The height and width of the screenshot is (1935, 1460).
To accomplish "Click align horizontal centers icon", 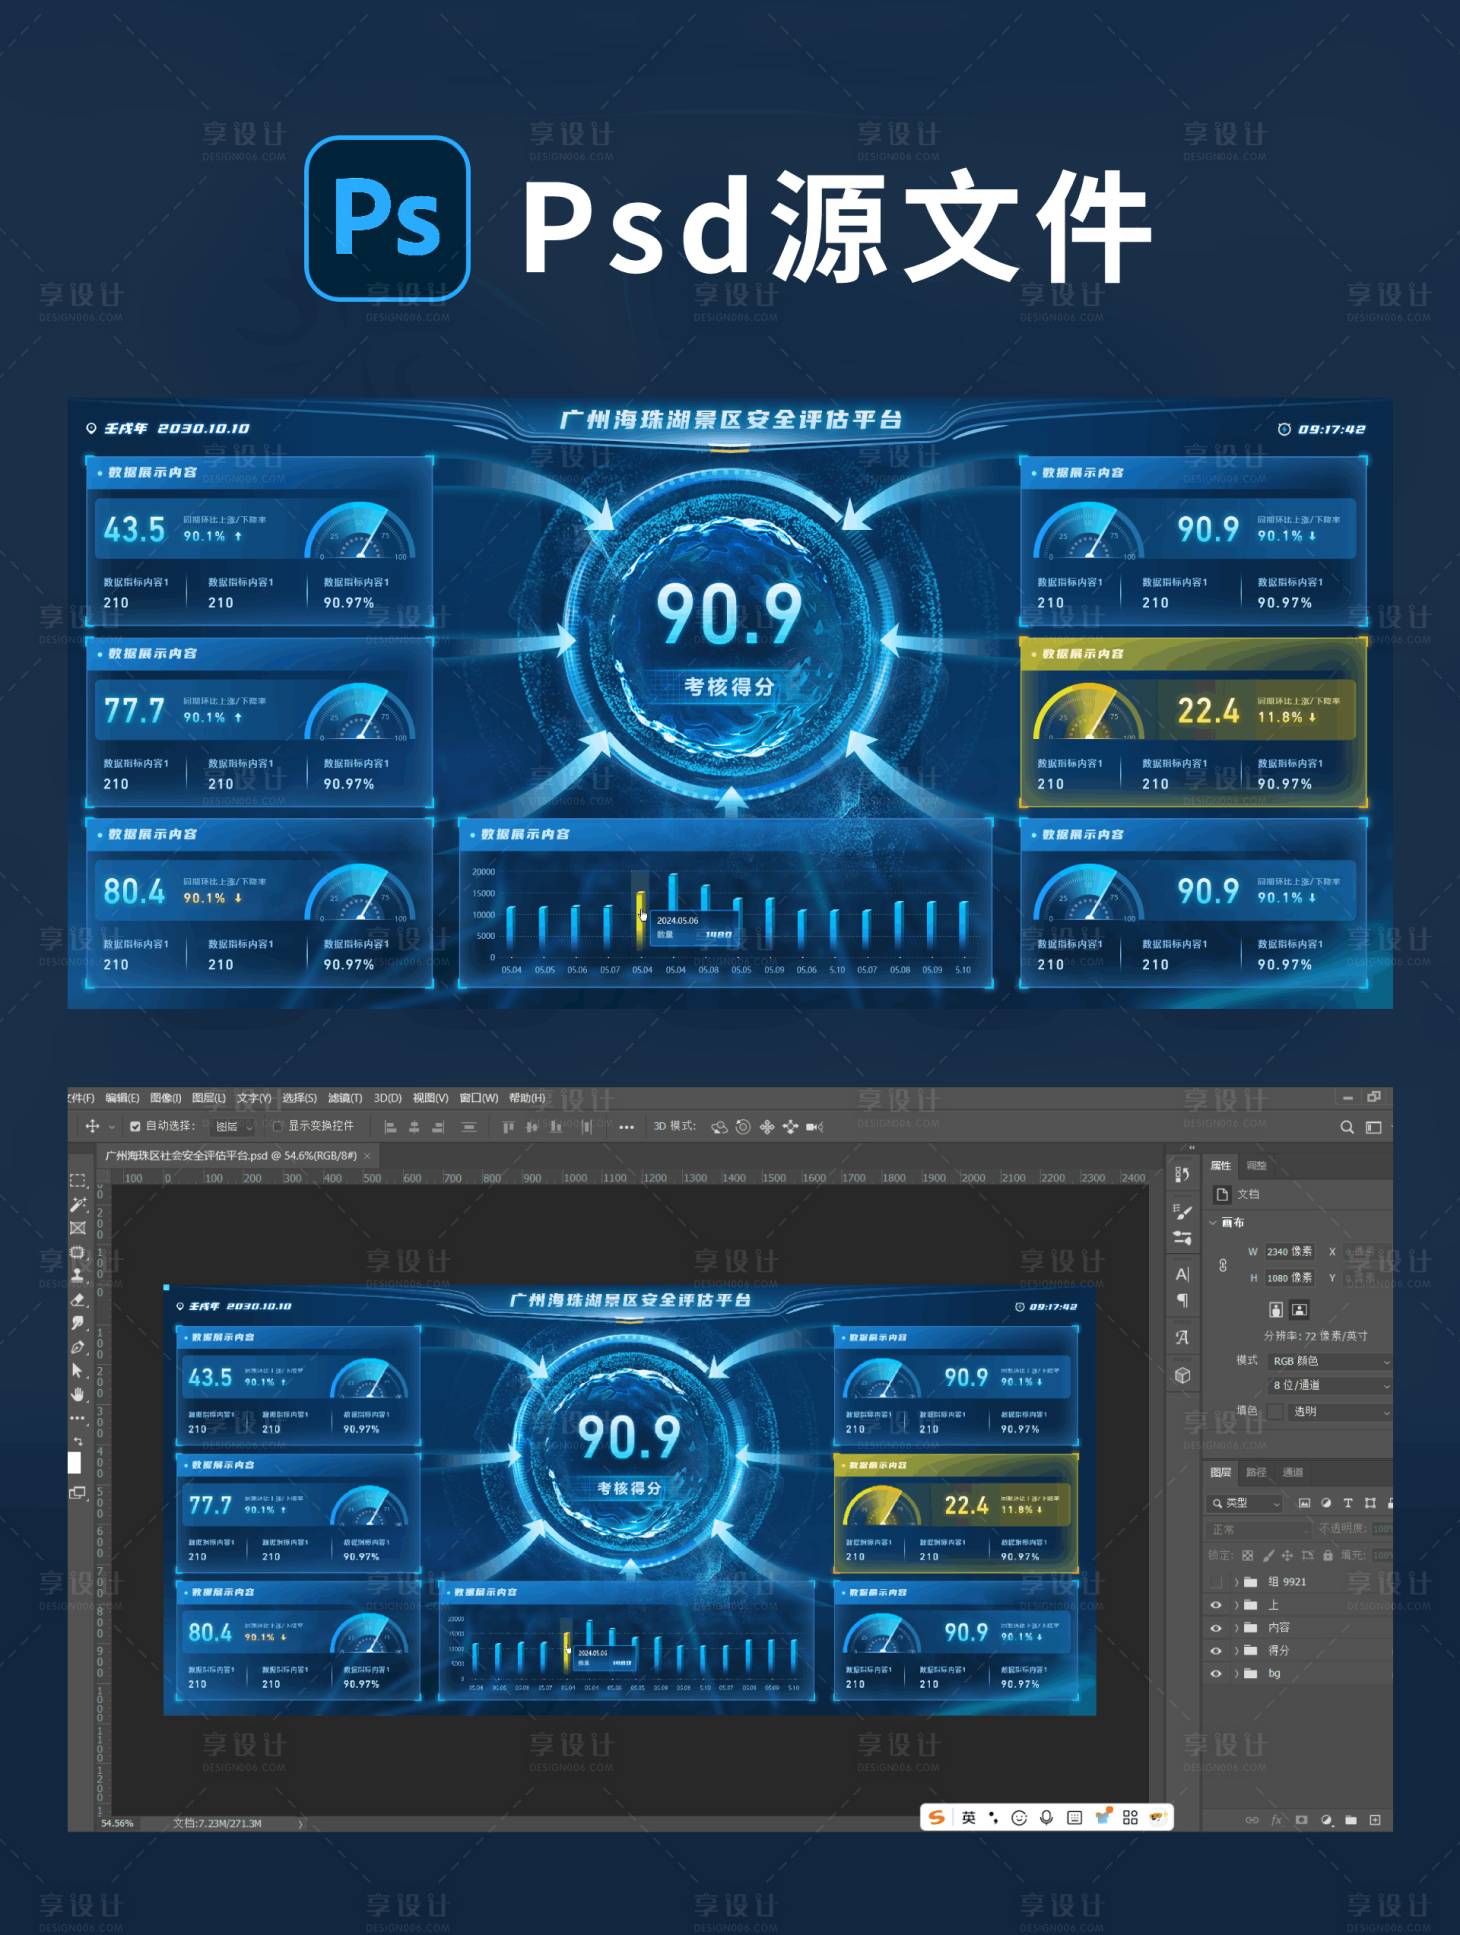I will point(414,1127).
